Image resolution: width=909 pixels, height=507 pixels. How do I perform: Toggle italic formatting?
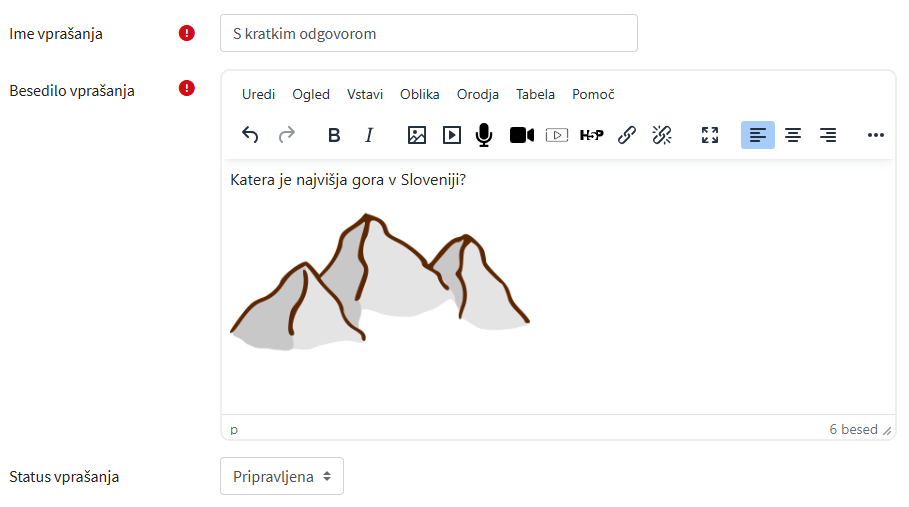tap(368, 135)
